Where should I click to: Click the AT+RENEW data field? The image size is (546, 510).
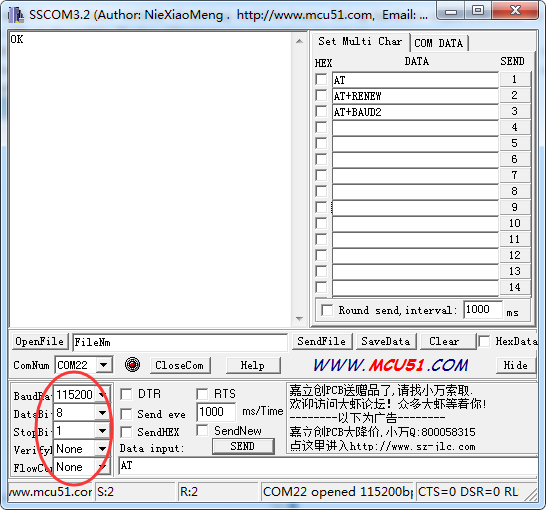[415, 96]
